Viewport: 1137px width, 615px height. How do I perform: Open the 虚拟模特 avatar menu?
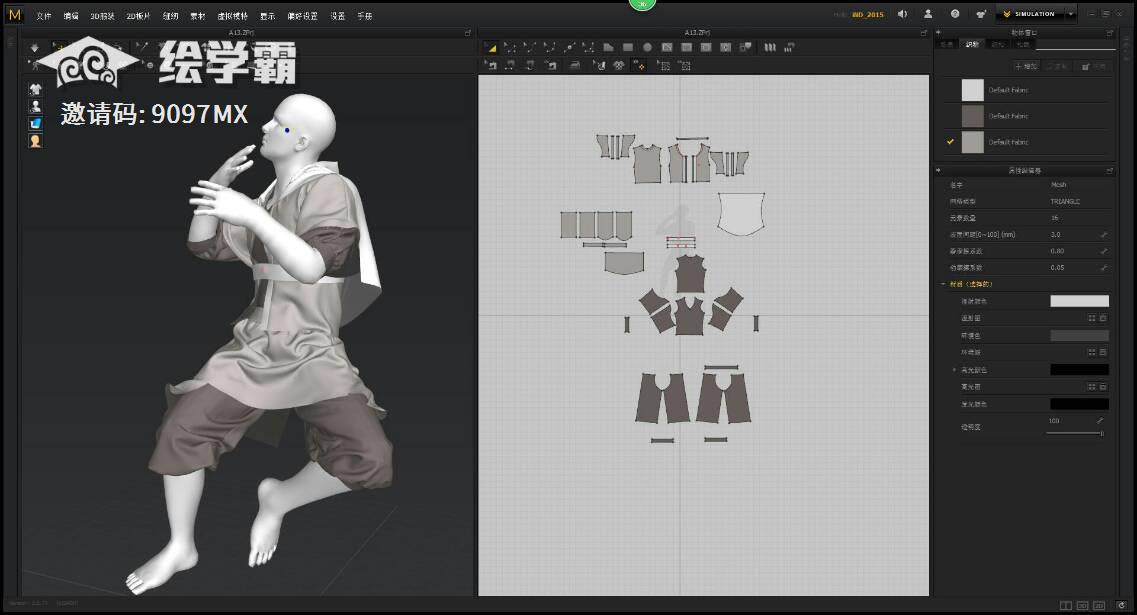coord(233,16)
